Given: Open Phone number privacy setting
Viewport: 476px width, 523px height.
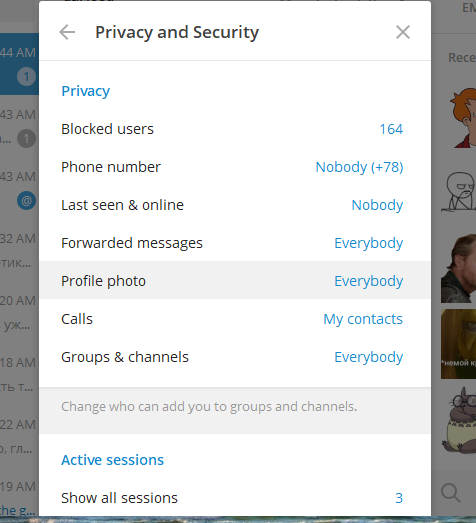Looking at the screenshot, I should pyautogui.click(x=235, y=167).
